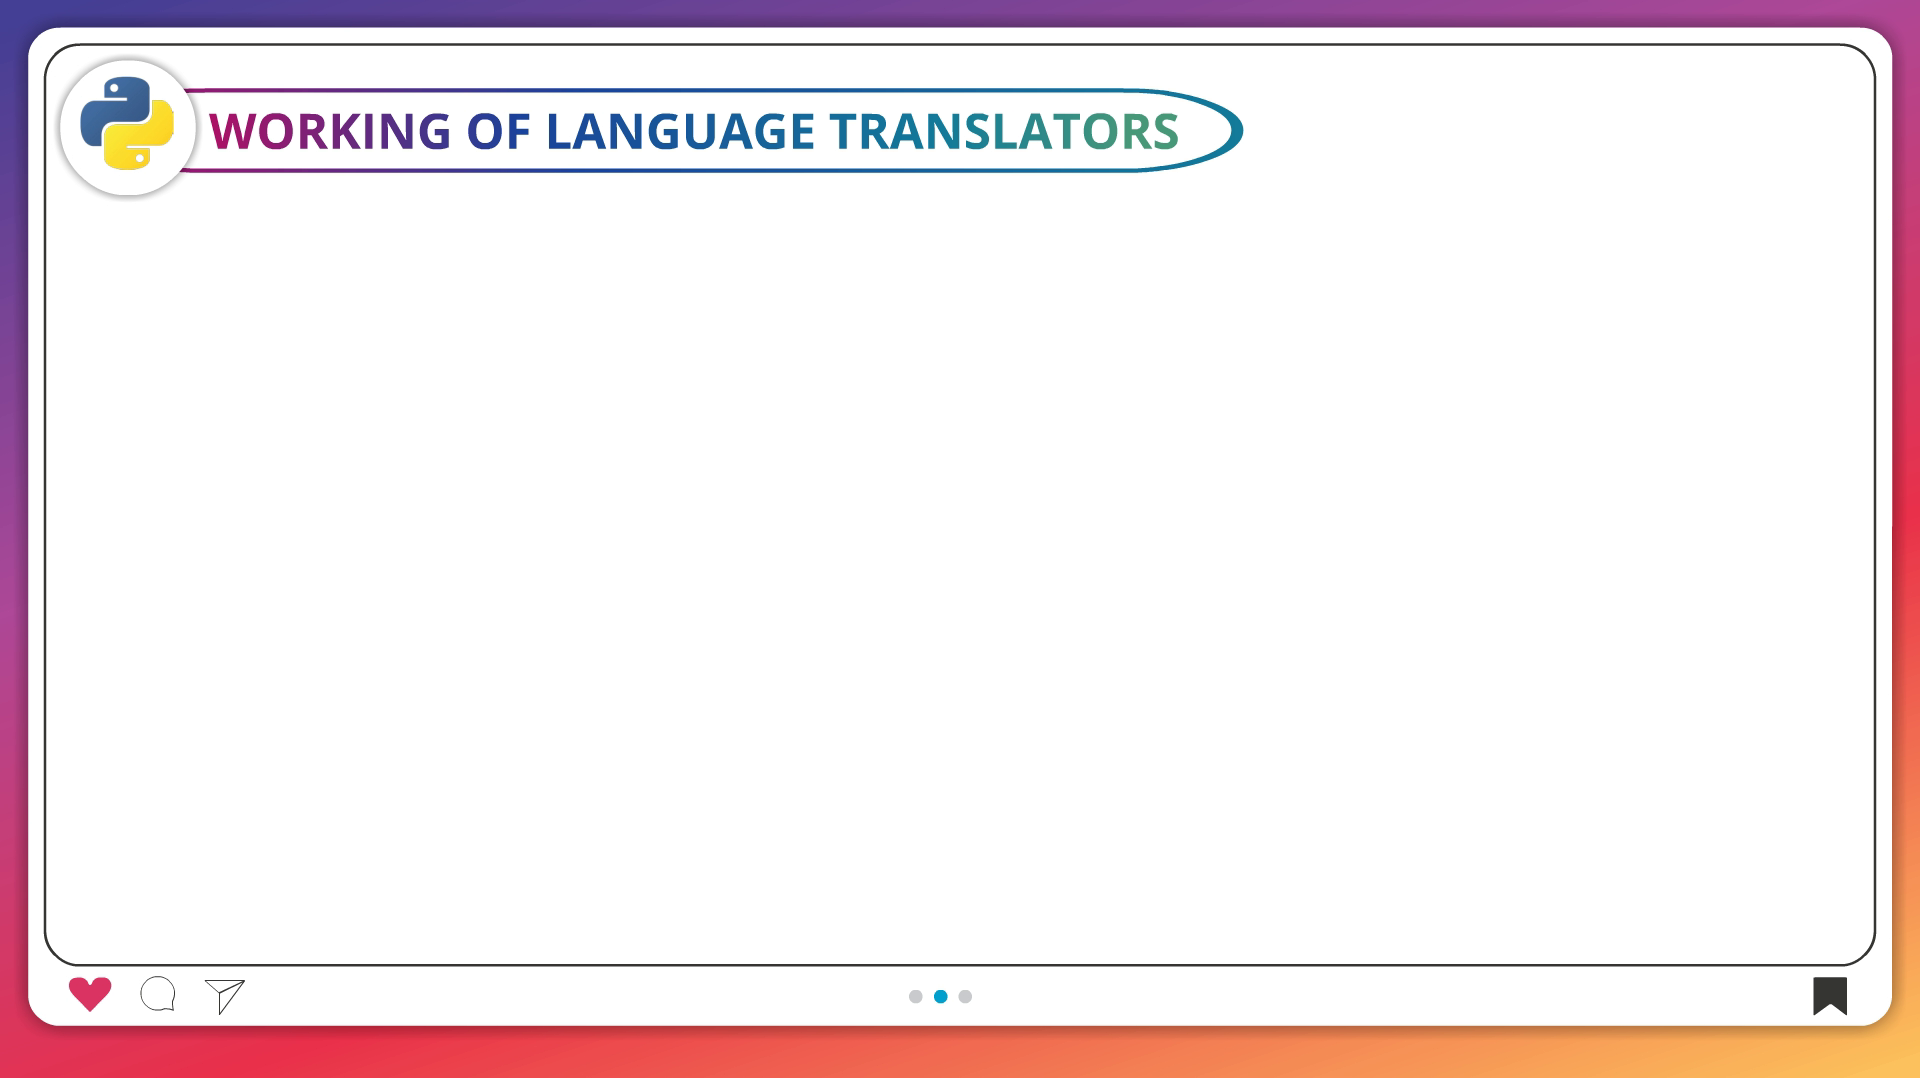Open comments via the speech bubble icon
Viewport: 1920px width, 1078px height.
coord(158,994)
